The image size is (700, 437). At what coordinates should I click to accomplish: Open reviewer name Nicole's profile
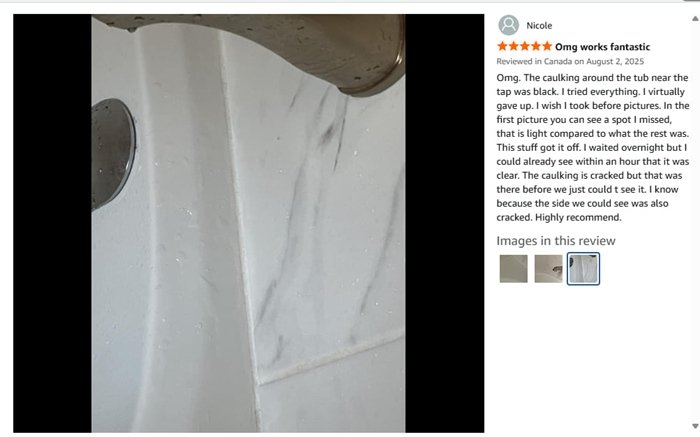539,25
